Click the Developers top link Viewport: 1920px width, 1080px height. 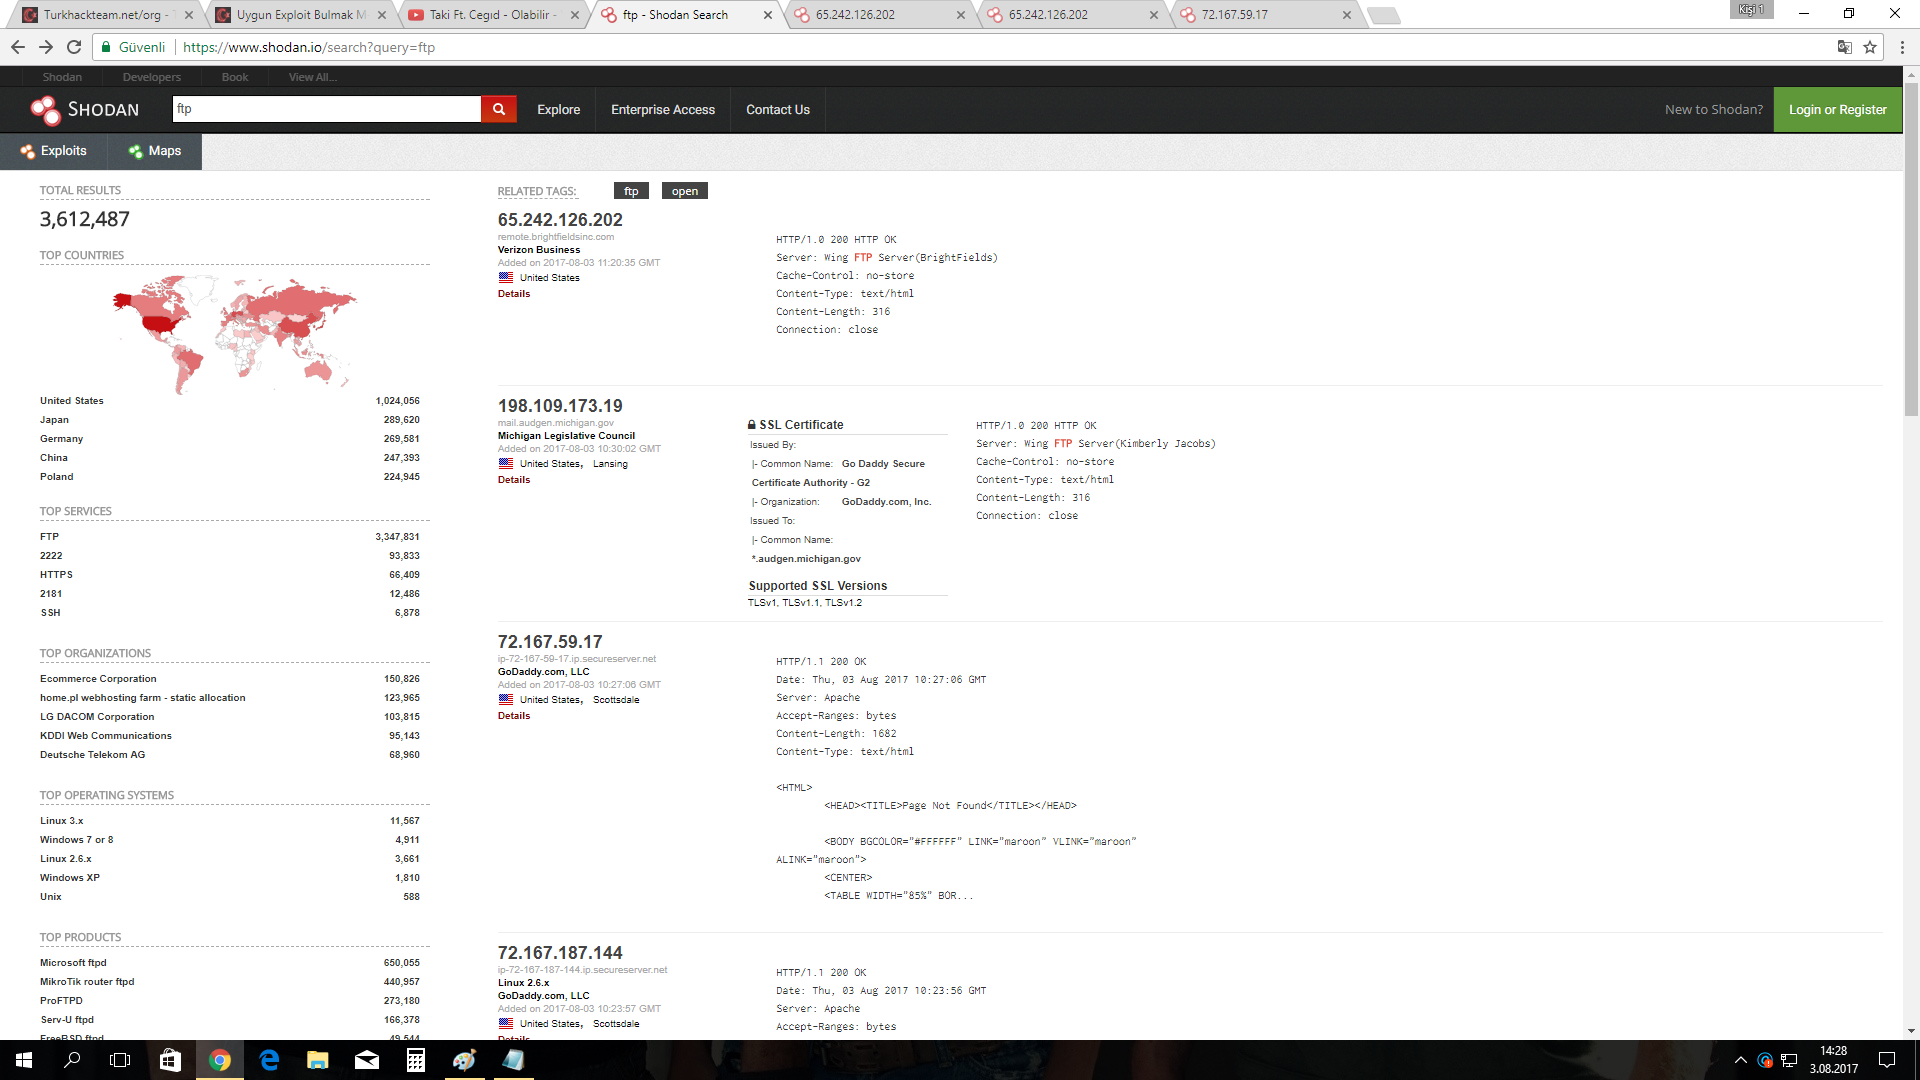(152, 77)
